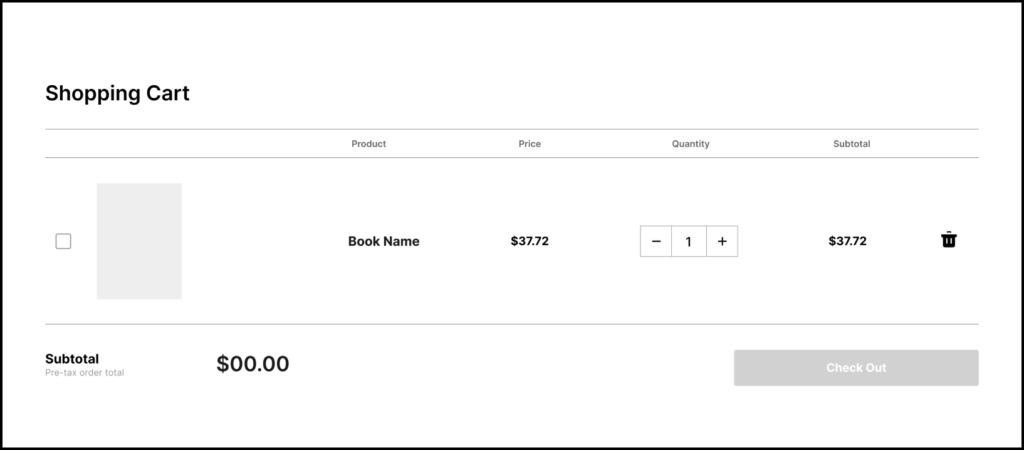This screenshot has height=450, width=1024.
Task: Click the $00.00 order total amount
Action: 252,364
